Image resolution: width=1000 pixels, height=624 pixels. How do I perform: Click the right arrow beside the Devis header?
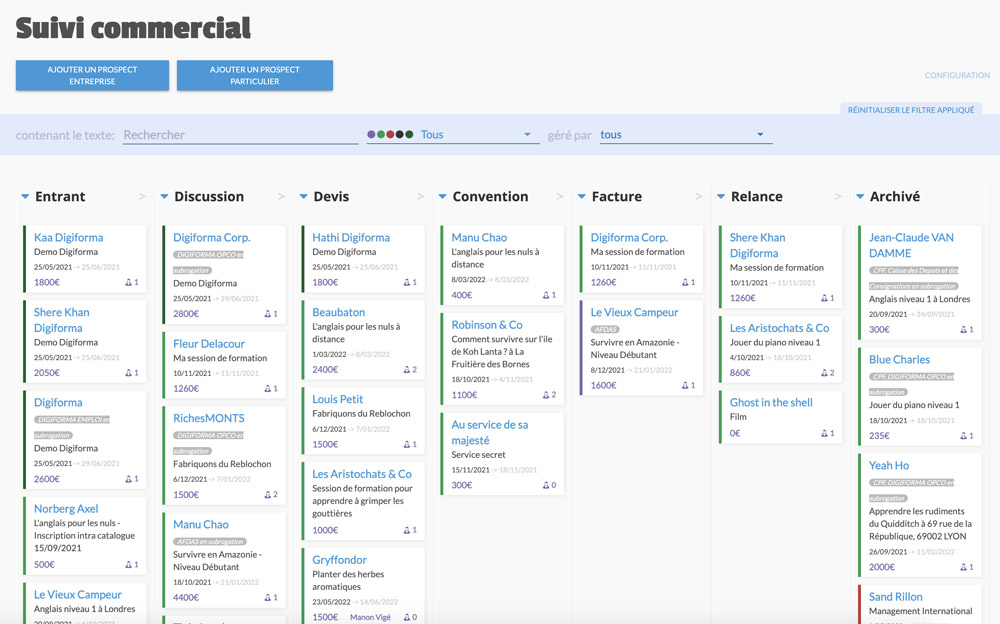(420, 197)
